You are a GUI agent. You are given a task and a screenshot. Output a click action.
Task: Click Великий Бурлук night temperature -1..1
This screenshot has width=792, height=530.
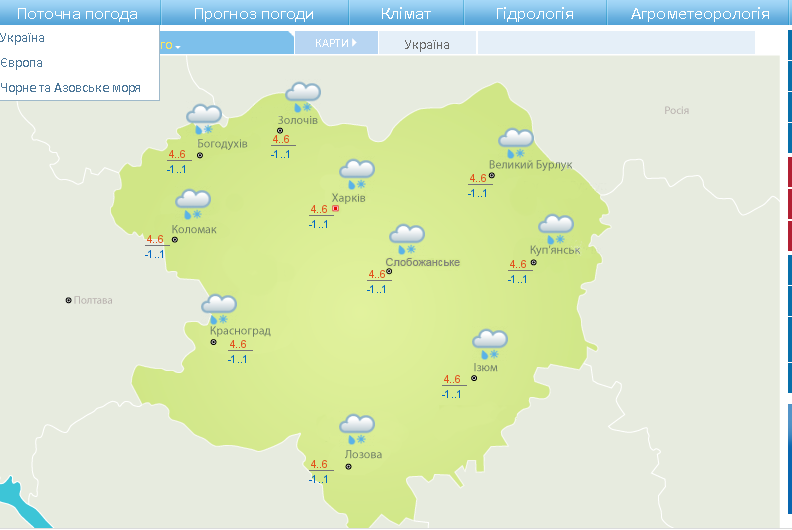click(477, 194)
